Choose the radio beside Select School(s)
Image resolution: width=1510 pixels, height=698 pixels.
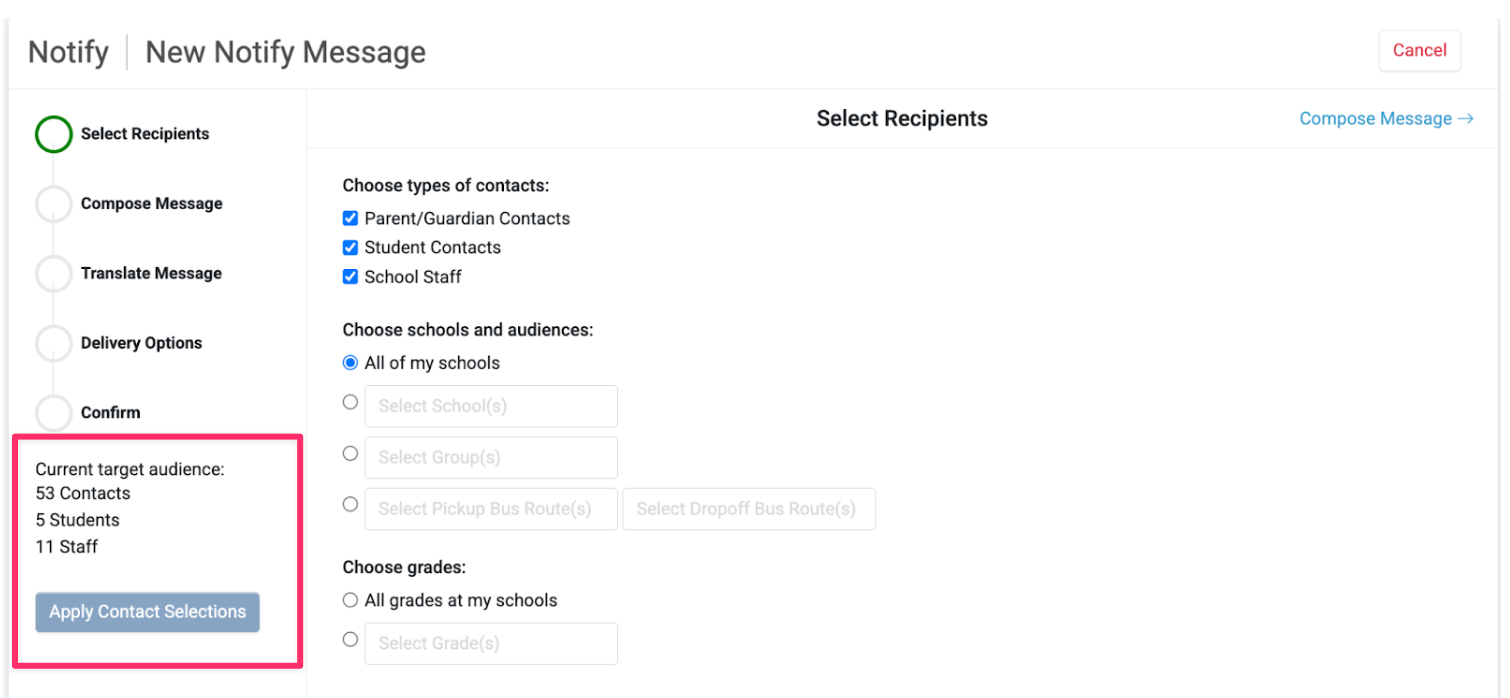350,402
